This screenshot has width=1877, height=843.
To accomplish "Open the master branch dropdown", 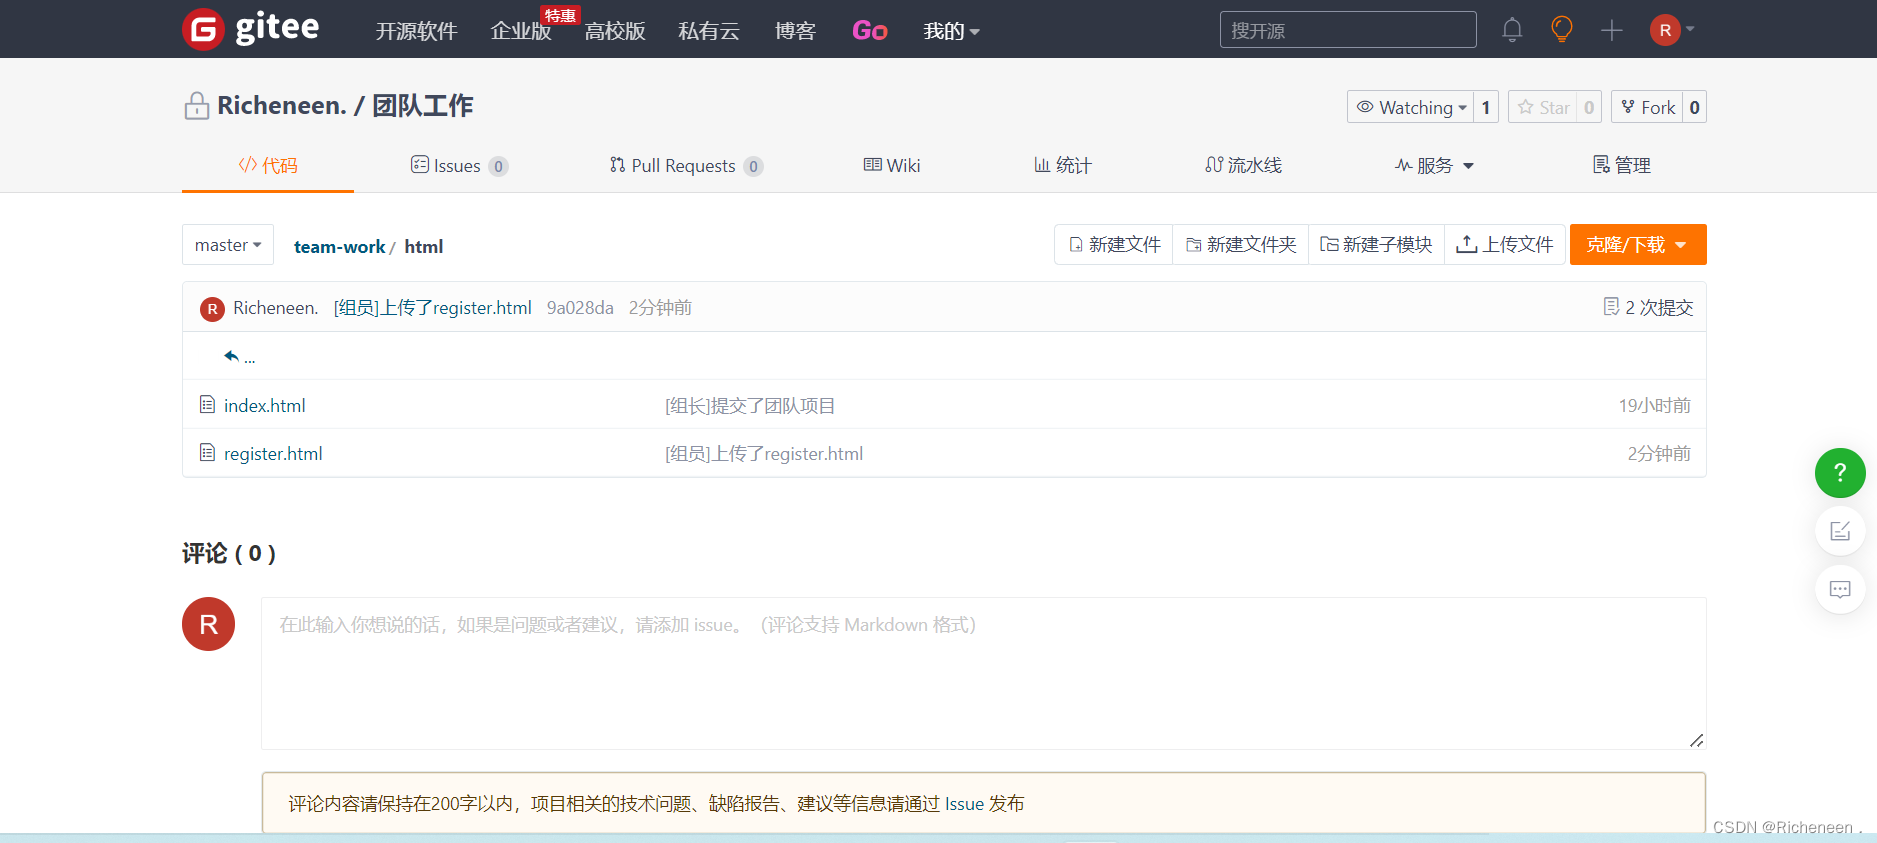I will point(228,245).
